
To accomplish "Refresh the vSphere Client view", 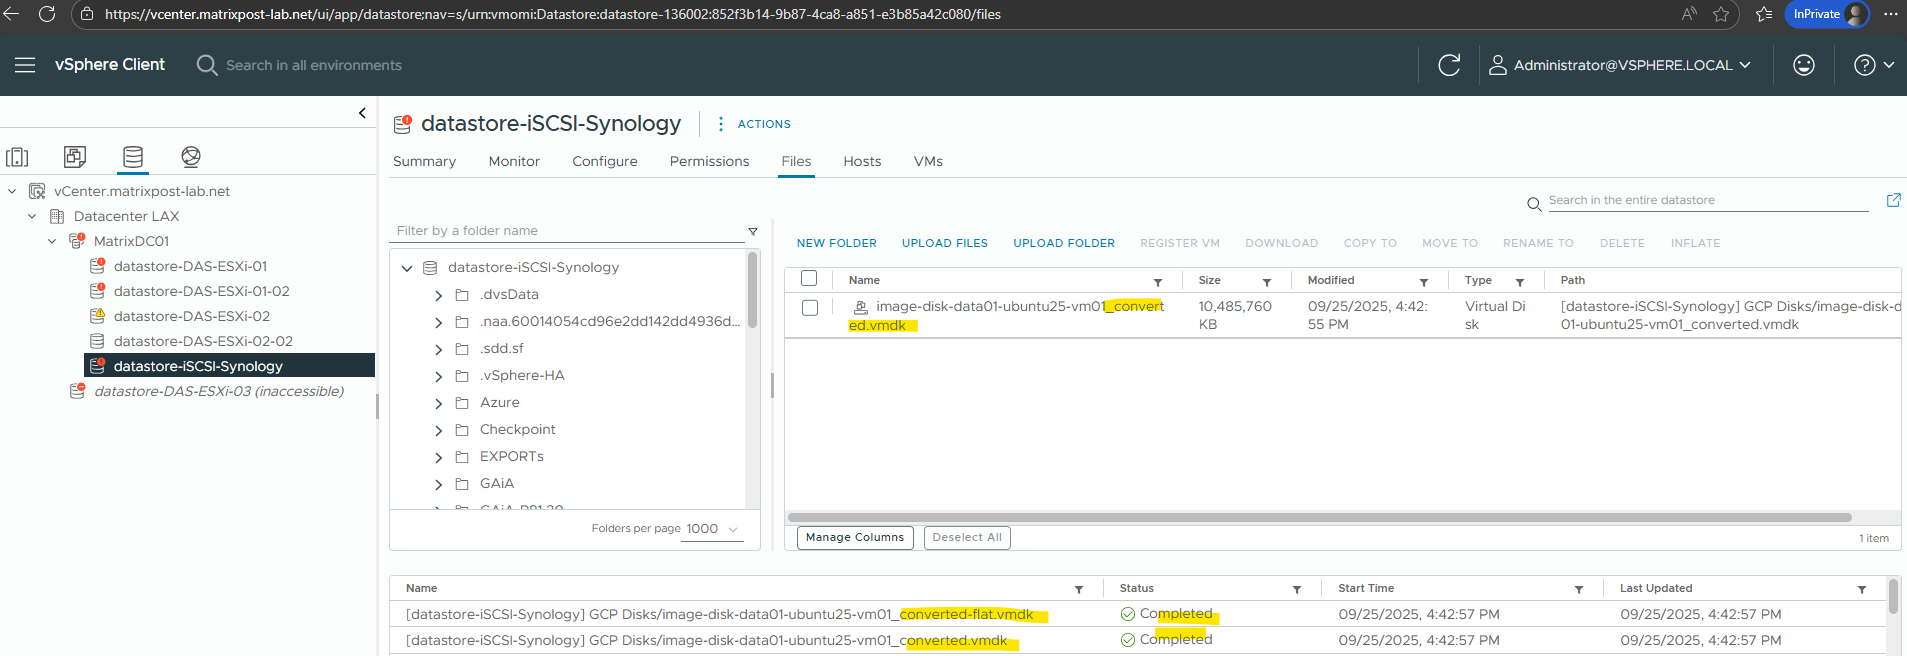I will point(1449,65).
